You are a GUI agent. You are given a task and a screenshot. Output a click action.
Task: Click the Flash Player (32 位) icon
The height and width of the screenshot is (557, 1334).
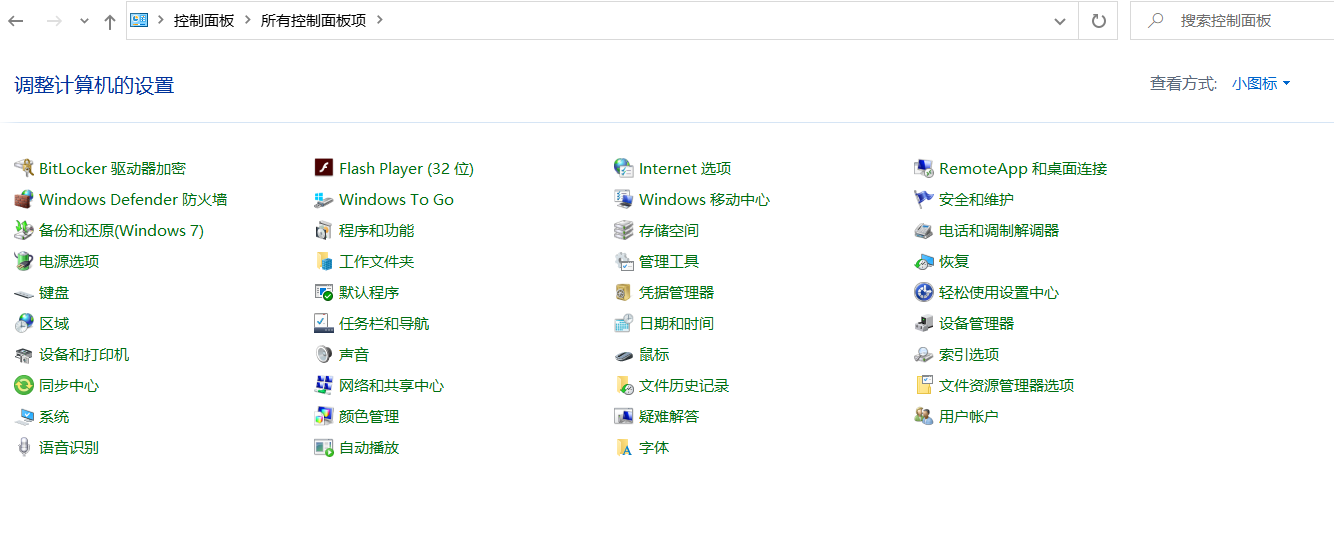tap(323, 169)
